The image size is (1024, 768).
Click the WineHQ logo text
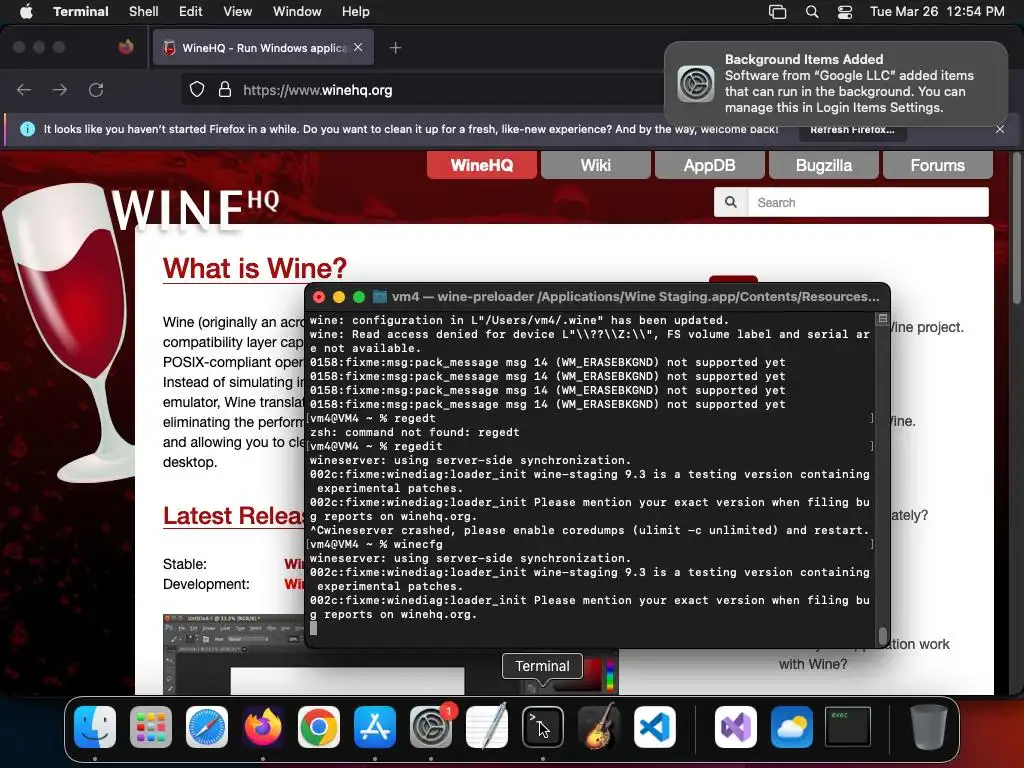click(195, 209)
